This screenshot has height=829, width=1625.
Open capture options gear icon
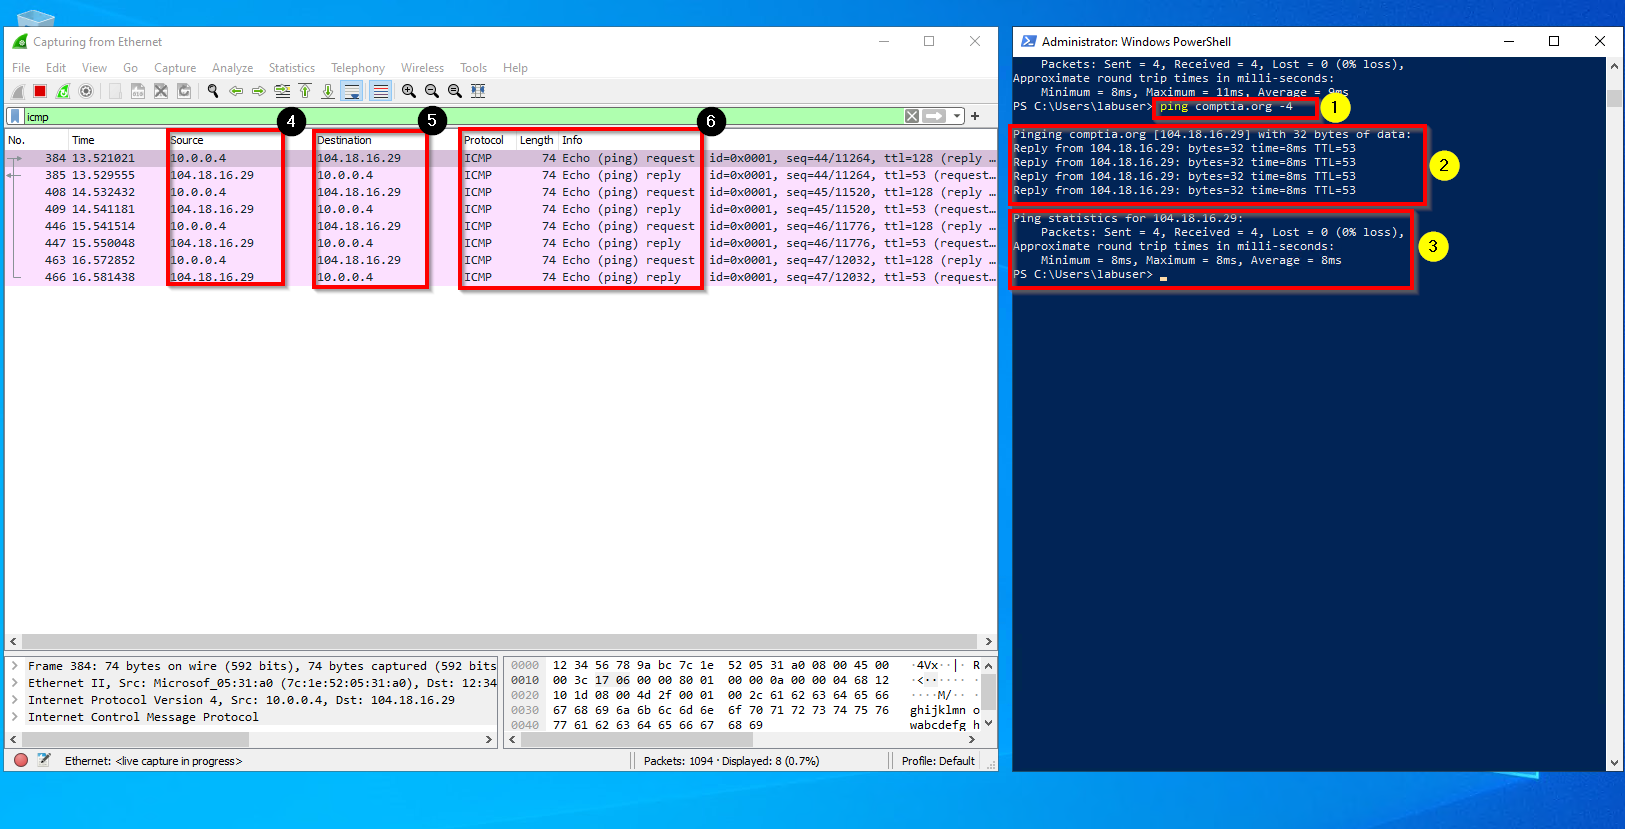pos(86,91)
